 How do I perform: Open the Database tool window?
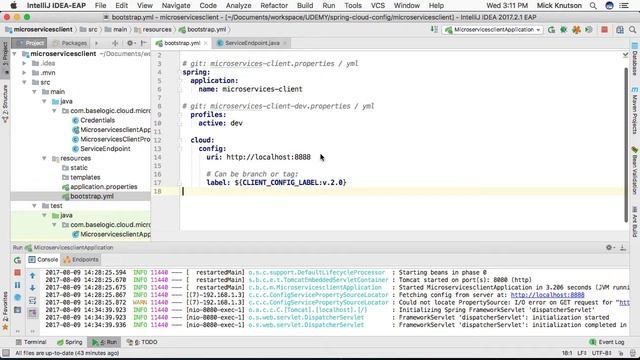(x=635, y=59)
